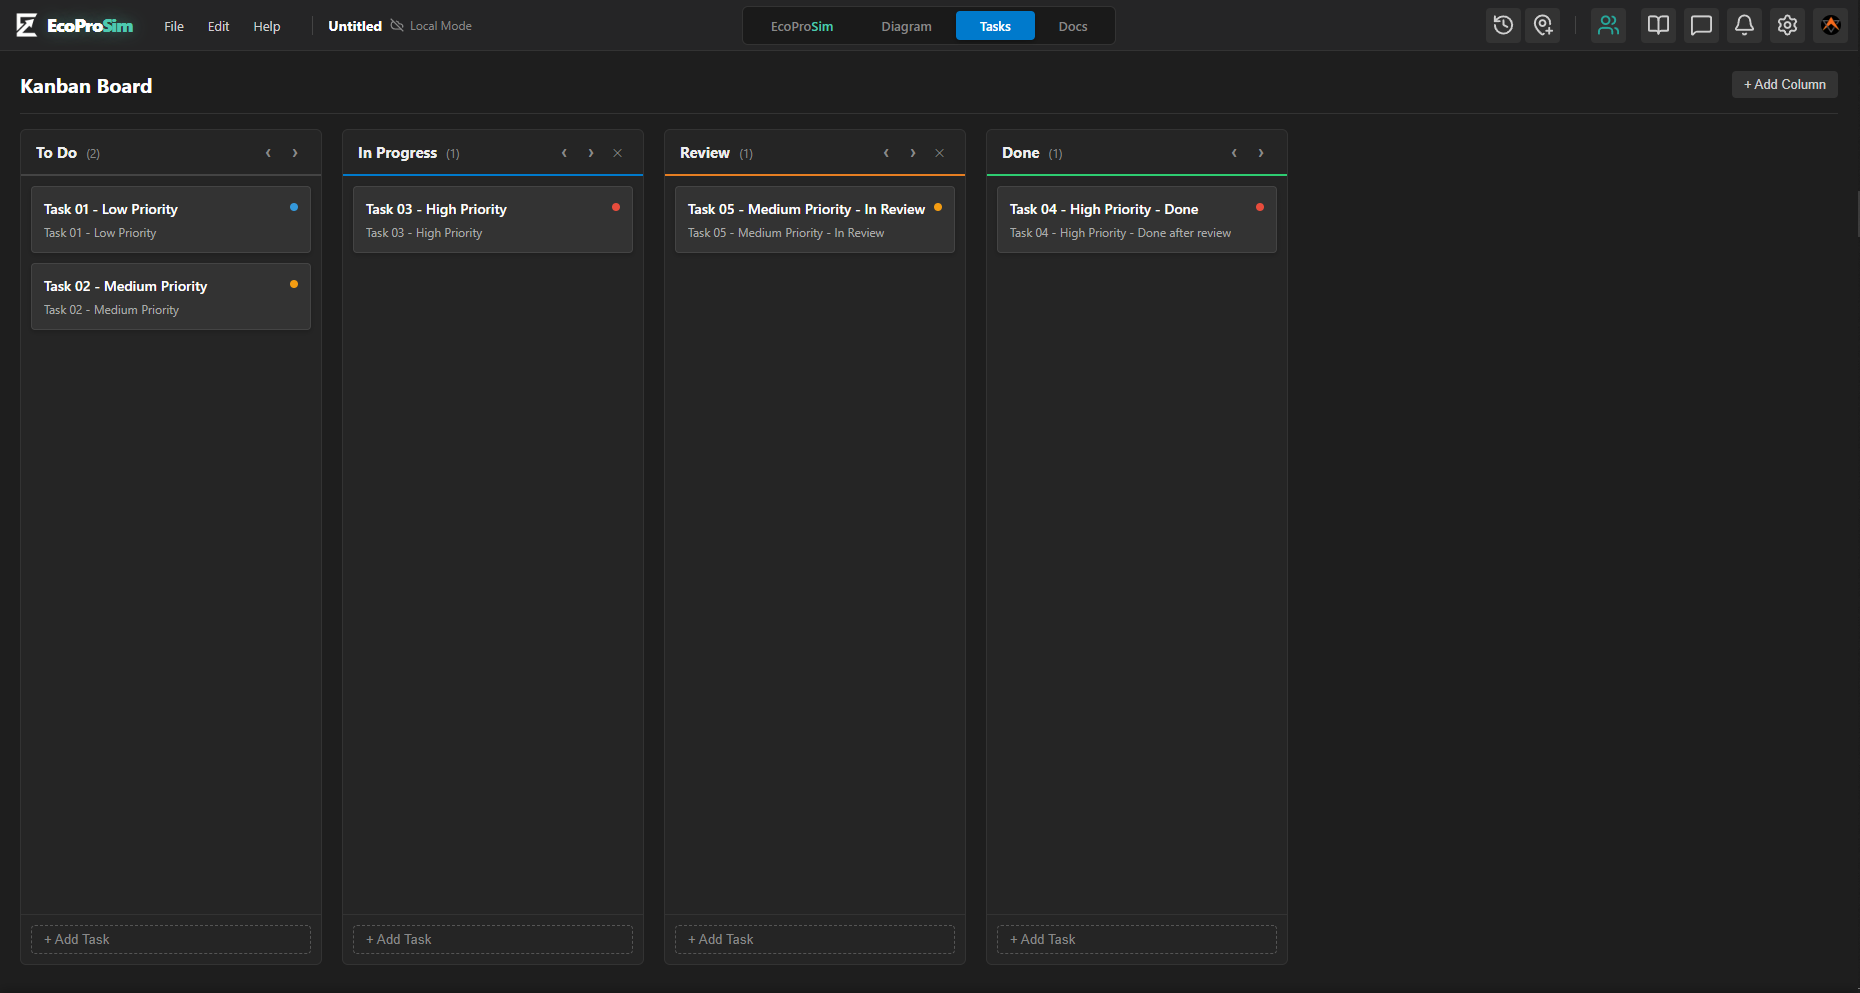Click orange priority dot on Task 02
The image size is (1860, 993).
pyautogui.click(x=294, y=284)
